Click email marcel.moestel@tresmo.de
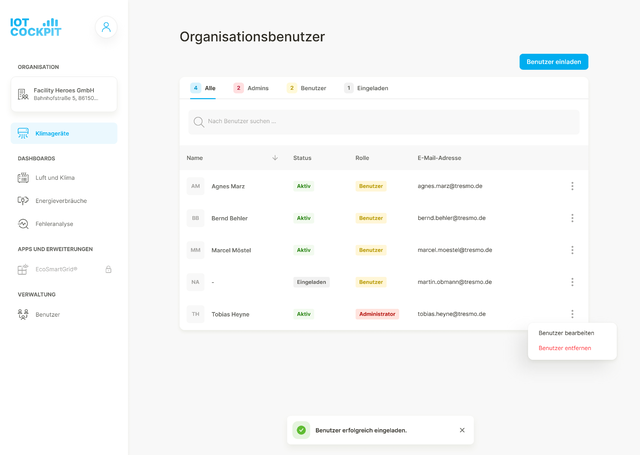This screenshot has height=455, width=640. click(x=455, y=250)
